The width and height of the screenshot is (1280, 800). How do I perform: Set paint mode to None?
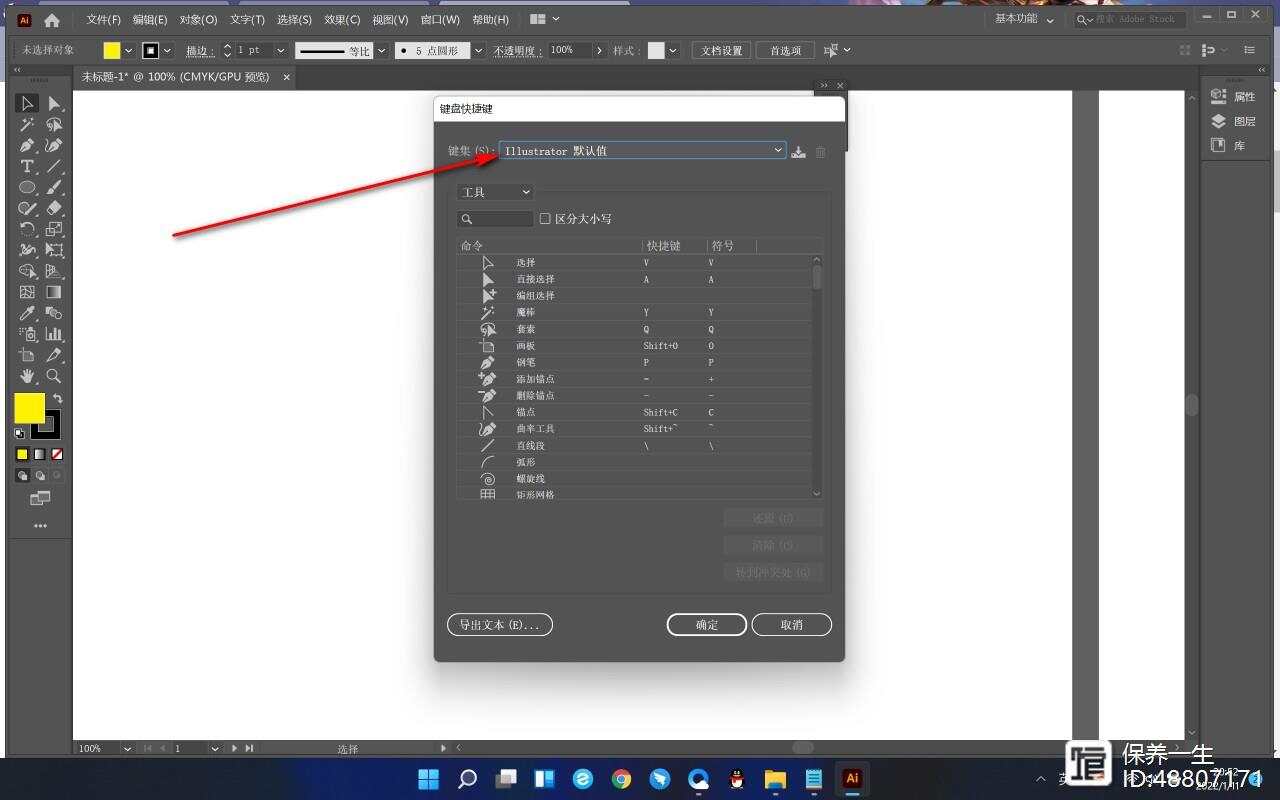pyautogui.click(x=57, y=454)
